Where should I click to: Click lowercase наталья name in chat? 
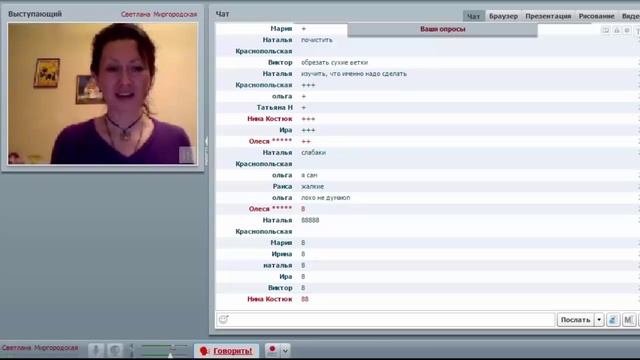click(278, 265)
